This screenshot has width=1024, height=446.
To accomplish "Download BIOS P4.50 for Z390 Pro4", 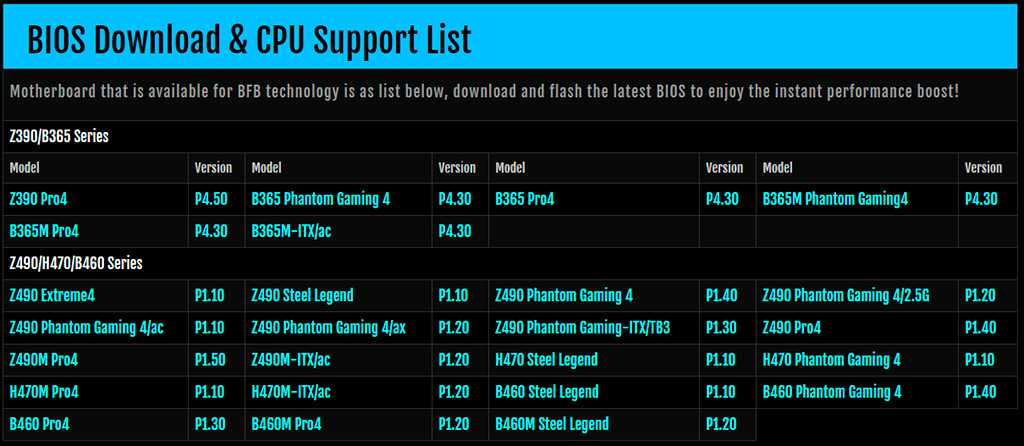I will pyautogui.click(x=209, y=199).
